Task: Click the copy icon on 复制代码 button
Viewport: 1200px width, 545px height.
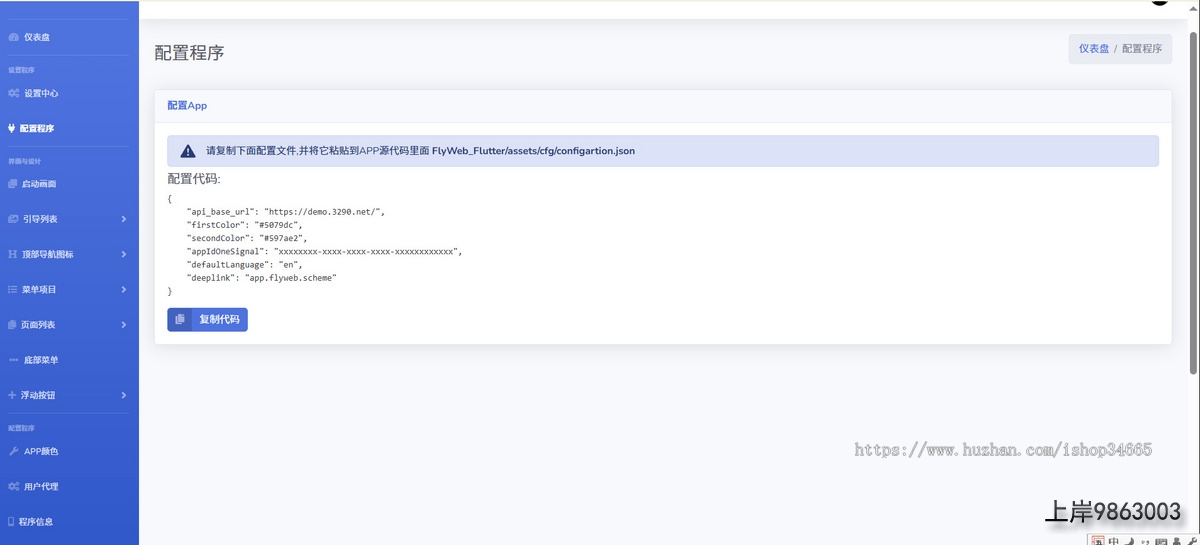Action: click(x=180, y=319)
